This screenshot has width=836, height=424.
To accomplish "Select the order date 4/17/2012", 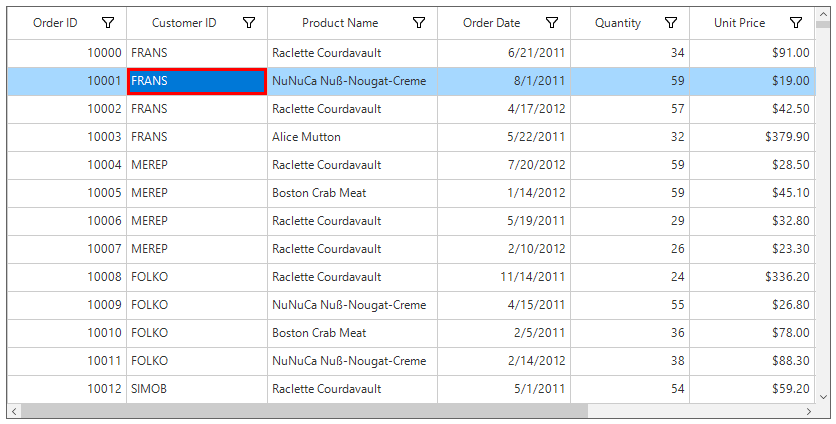I will click(504, 109).
